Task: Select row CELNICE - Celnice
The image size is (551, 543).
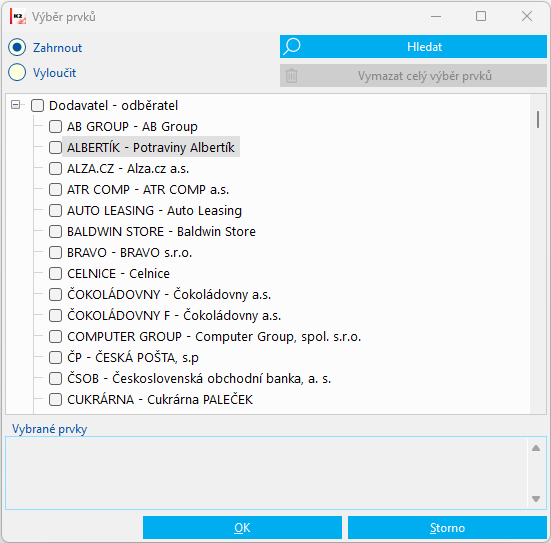Action: pyautogui.click(x=118, y=274)
